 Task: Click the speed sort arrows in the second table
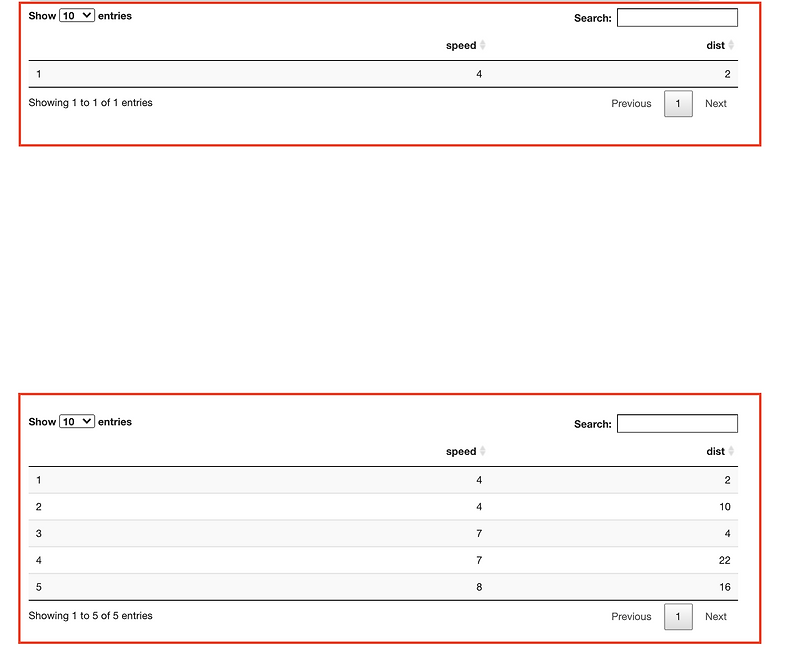tap(481, 451)
